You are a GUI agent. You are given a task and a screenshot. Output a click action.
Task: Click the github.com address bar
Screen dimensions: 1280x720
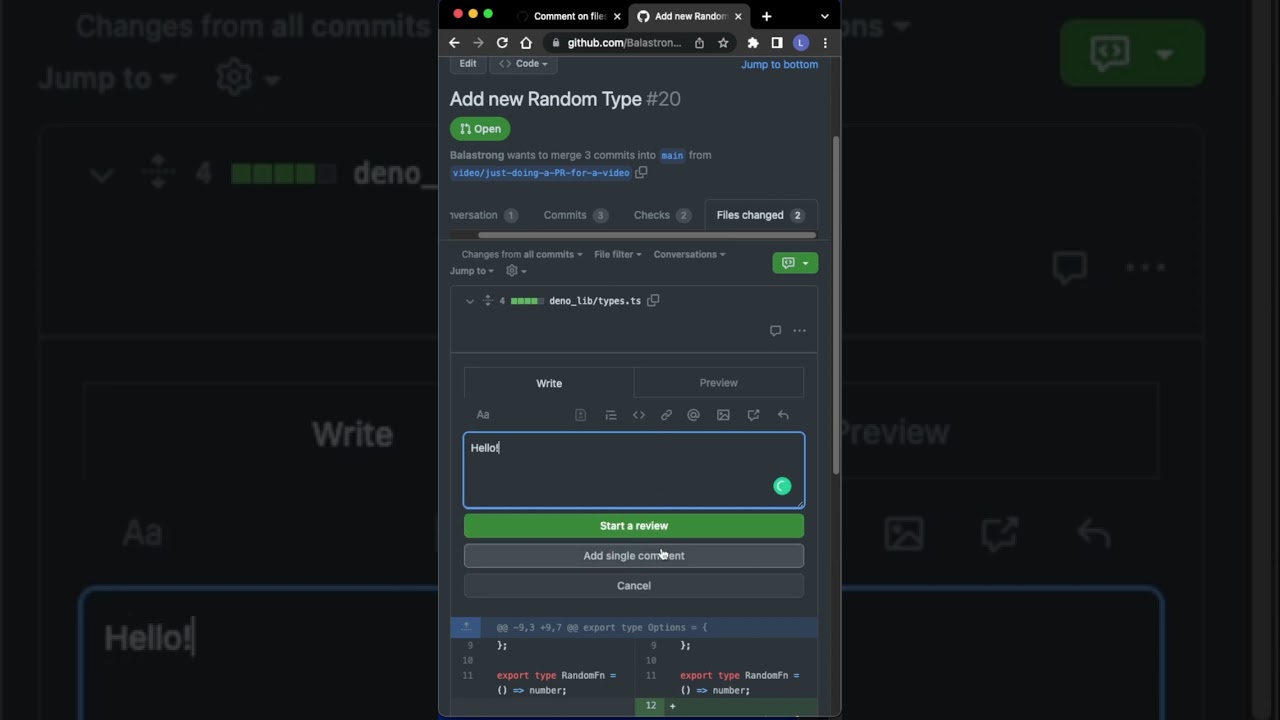pos(624,43)
